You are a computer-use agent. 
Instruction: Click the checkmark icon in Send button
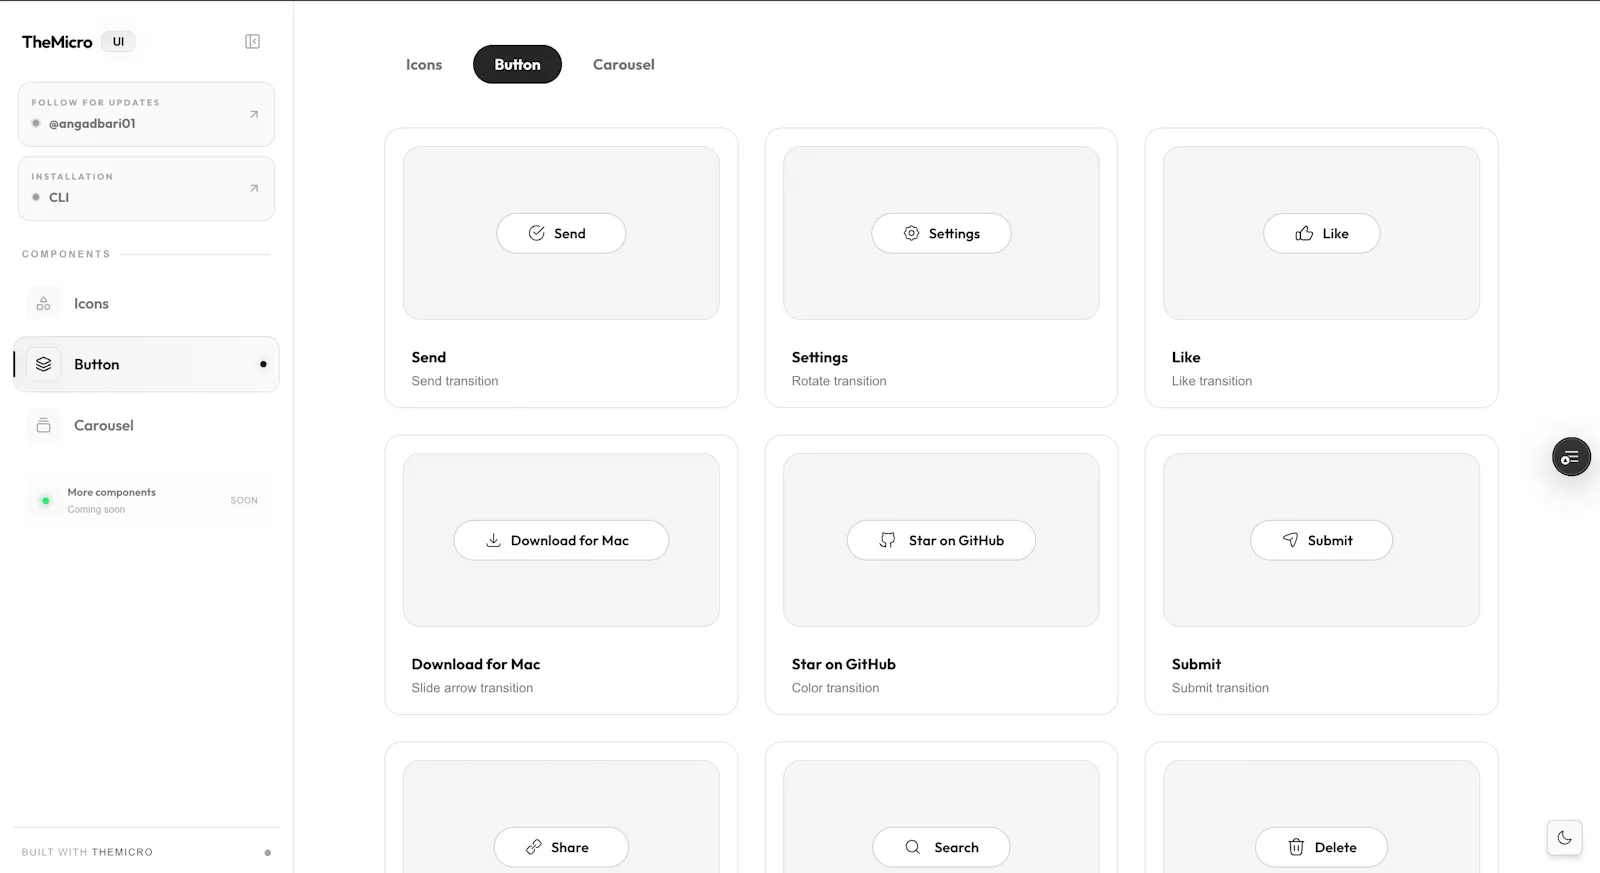[537, 233]
